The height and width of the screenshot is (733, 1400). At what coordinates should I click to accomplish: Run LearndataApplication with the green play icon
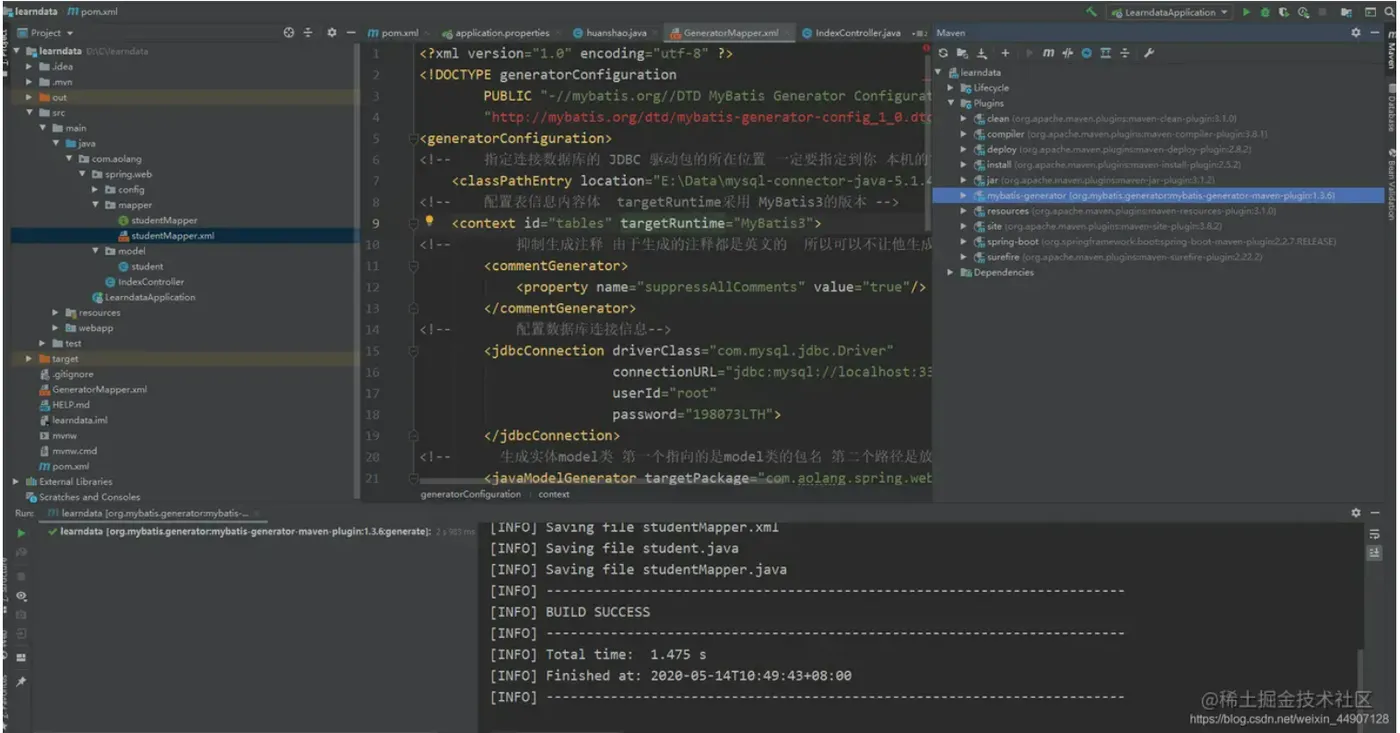point(1246,12)
